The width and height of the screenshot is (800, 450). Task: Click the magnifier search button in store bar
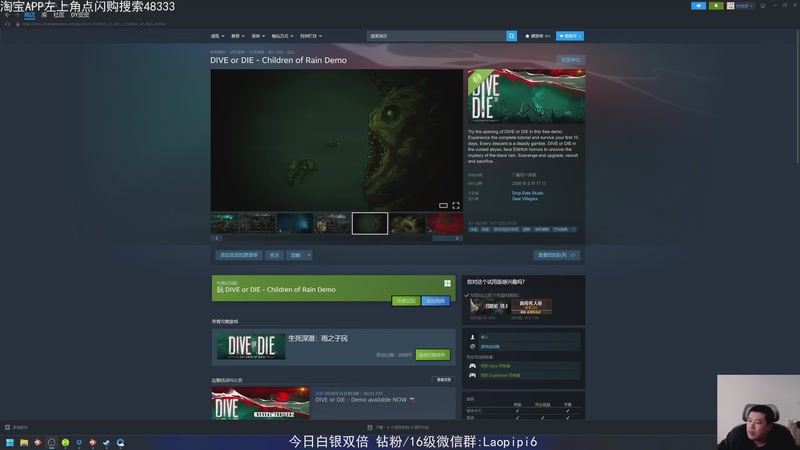pyautogui.click(x=511, y=36)
